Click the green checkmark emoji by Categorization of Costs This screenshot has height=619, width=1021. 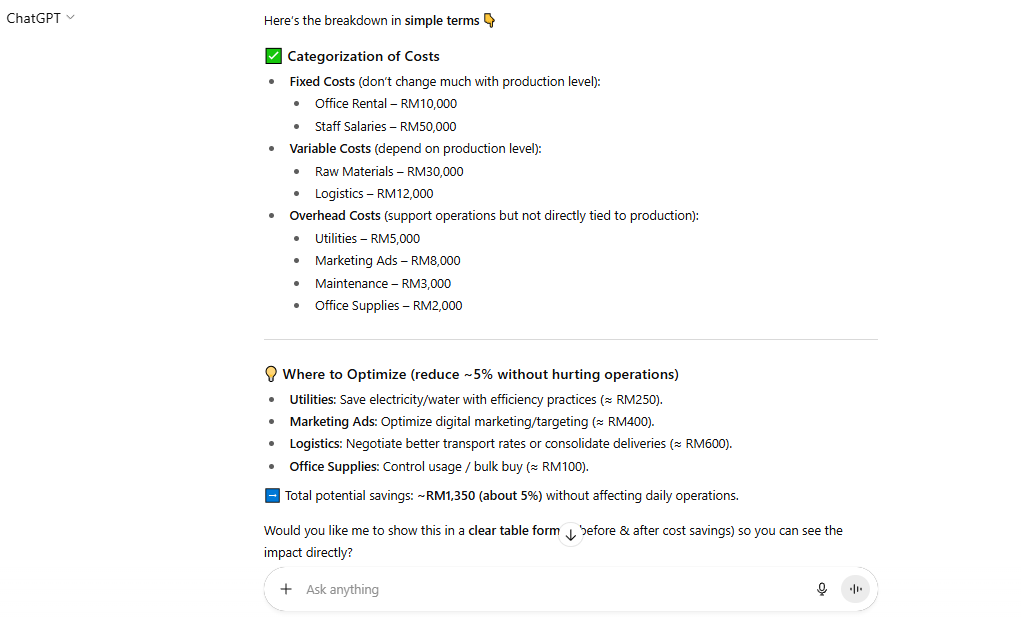pyautogui.click(x=272, y=56)
